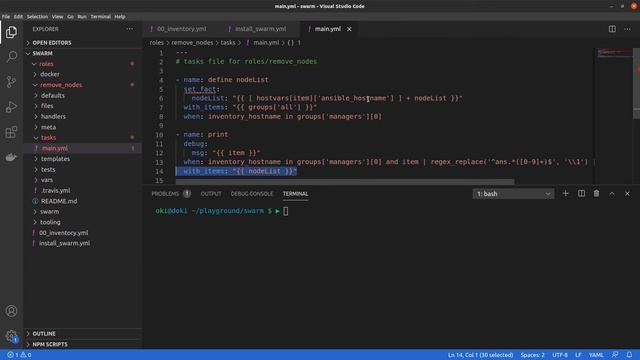The image size is (640, 360).
Task: Switch to the install_swarm.yml tab
Action: tap(260, 29)
